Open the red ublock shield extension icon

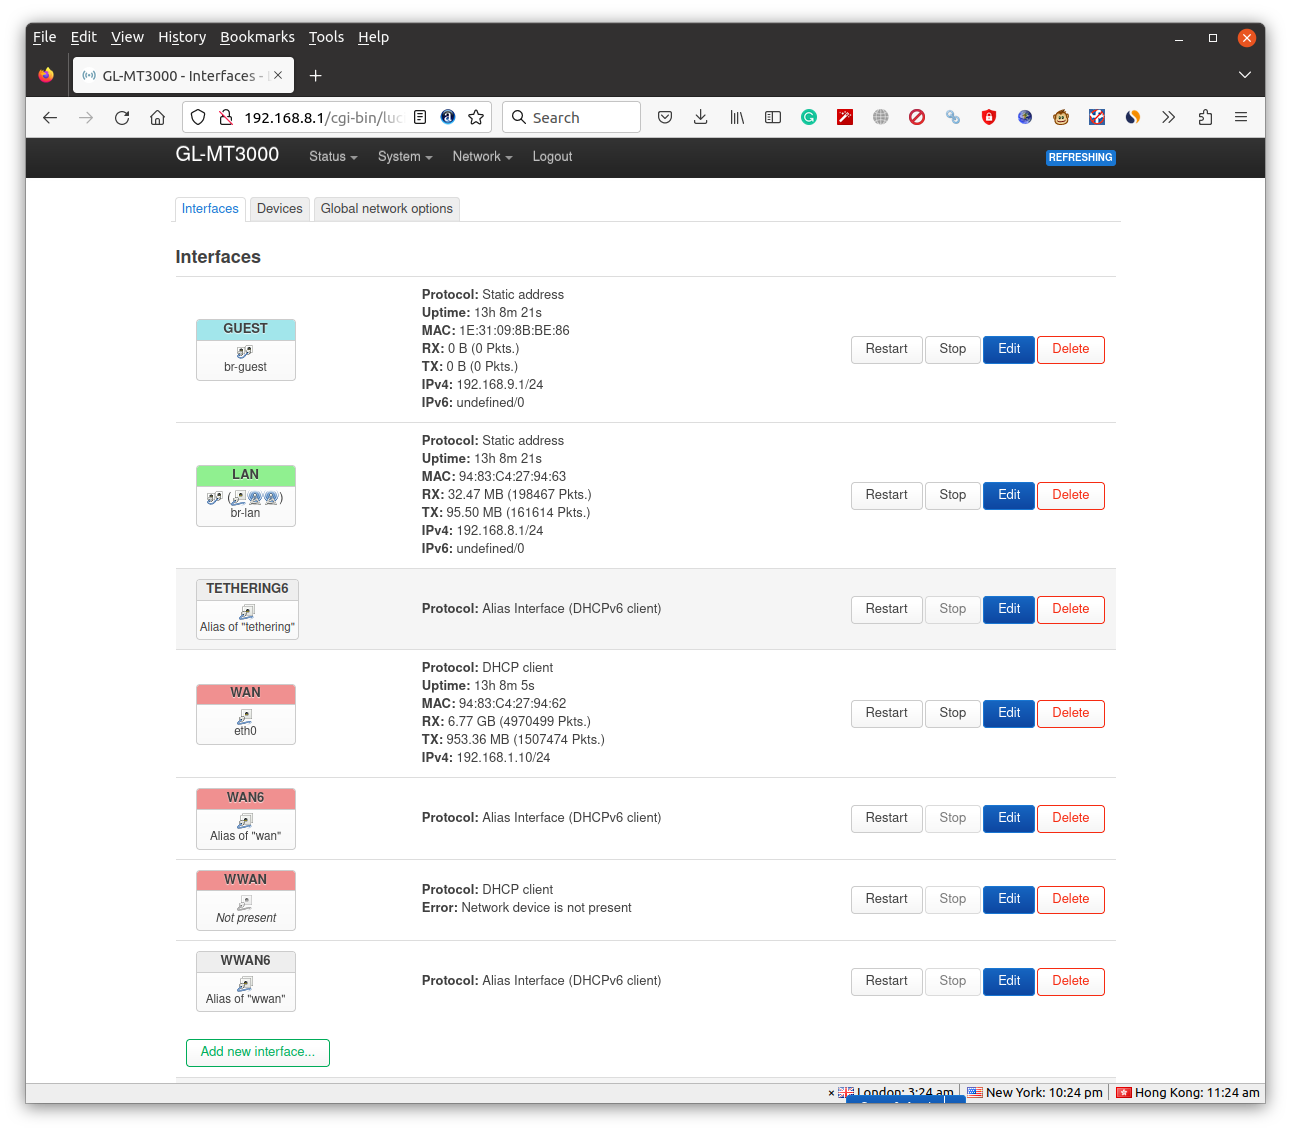[989, 117]
